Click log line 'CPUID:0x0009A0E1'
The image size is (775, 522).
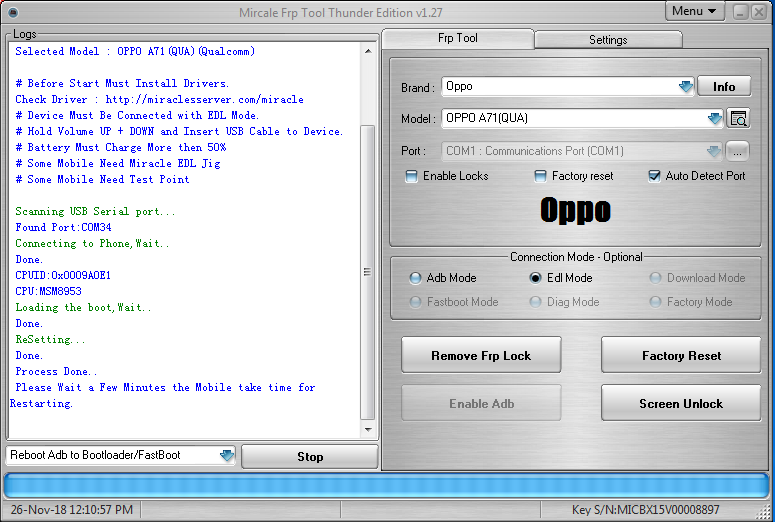pos(63,275)
